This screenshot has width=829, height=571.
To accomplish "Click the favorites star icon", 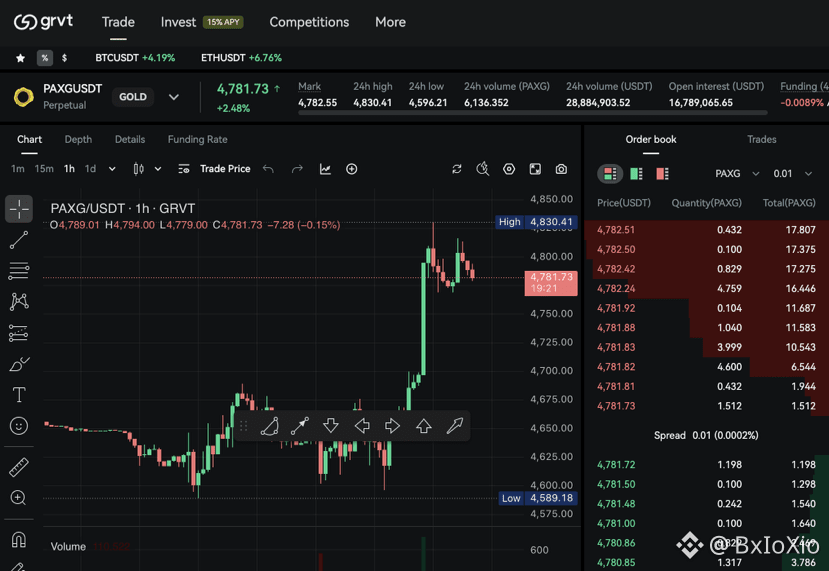I will (x=21, y=58).
